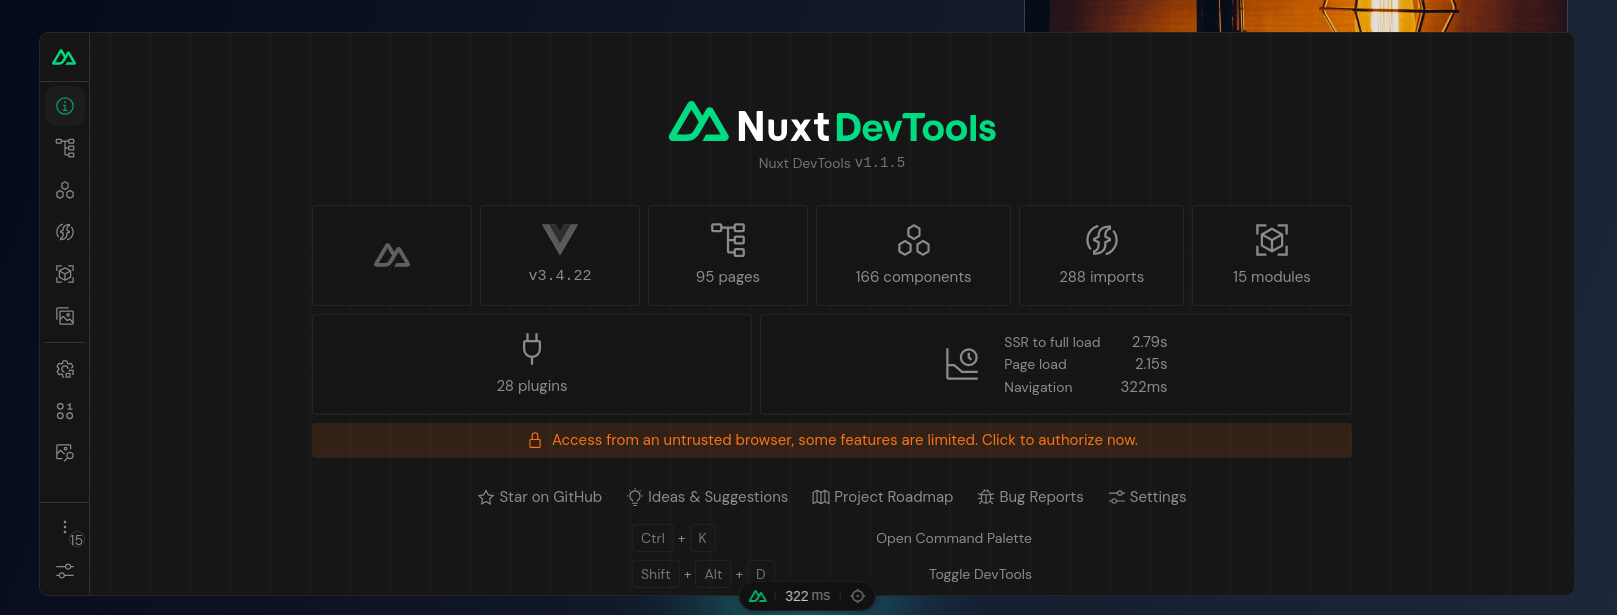Click the Alt key shortcut badge
1617x615 pixels.
coord(713,574)
